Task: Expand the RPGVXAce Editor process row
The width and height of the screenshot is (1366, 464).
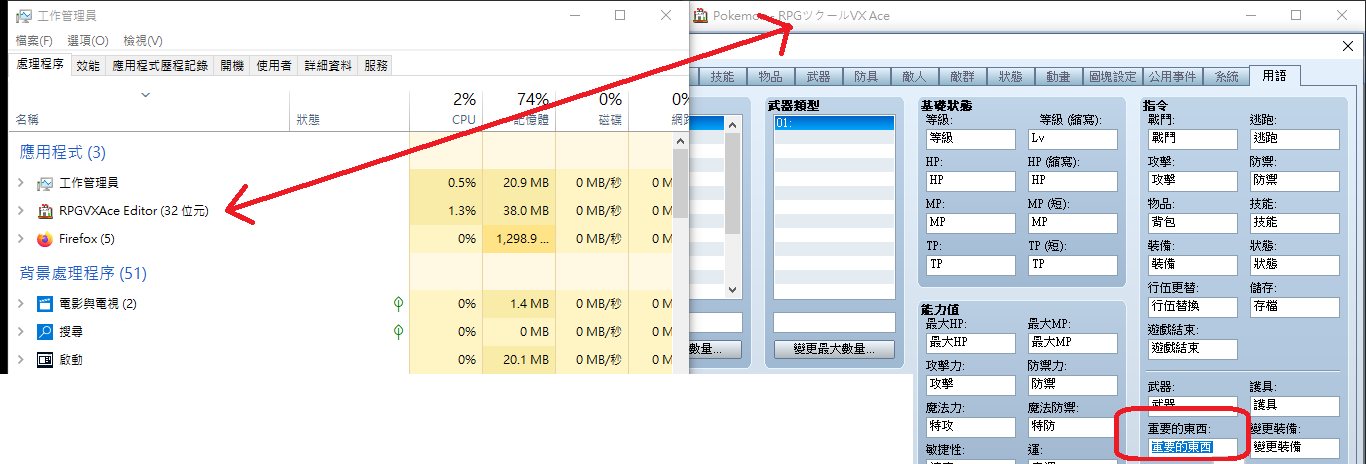Action: pos(21,211)
